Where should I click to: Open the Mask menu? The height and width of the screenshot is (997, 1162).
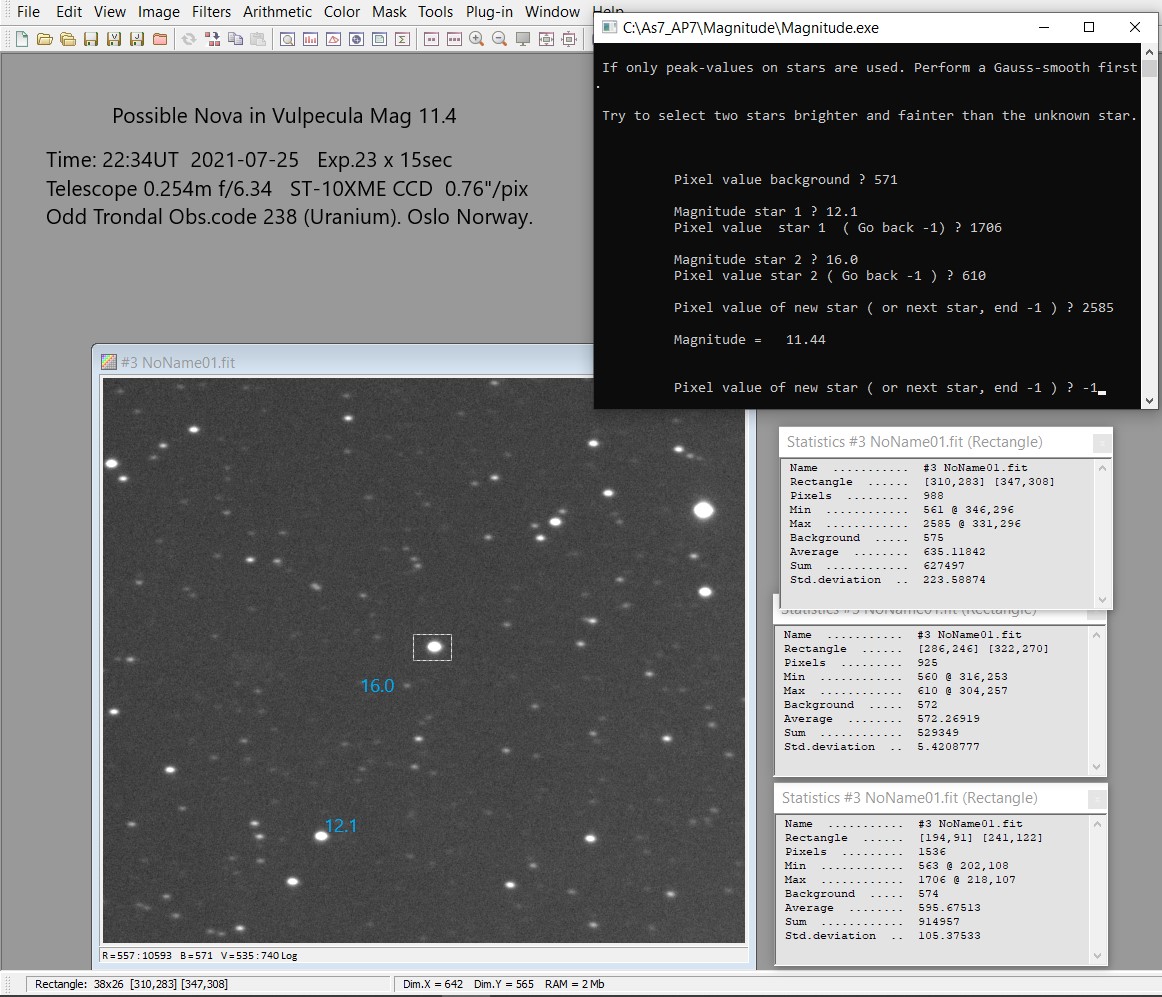tap(389, 12)
